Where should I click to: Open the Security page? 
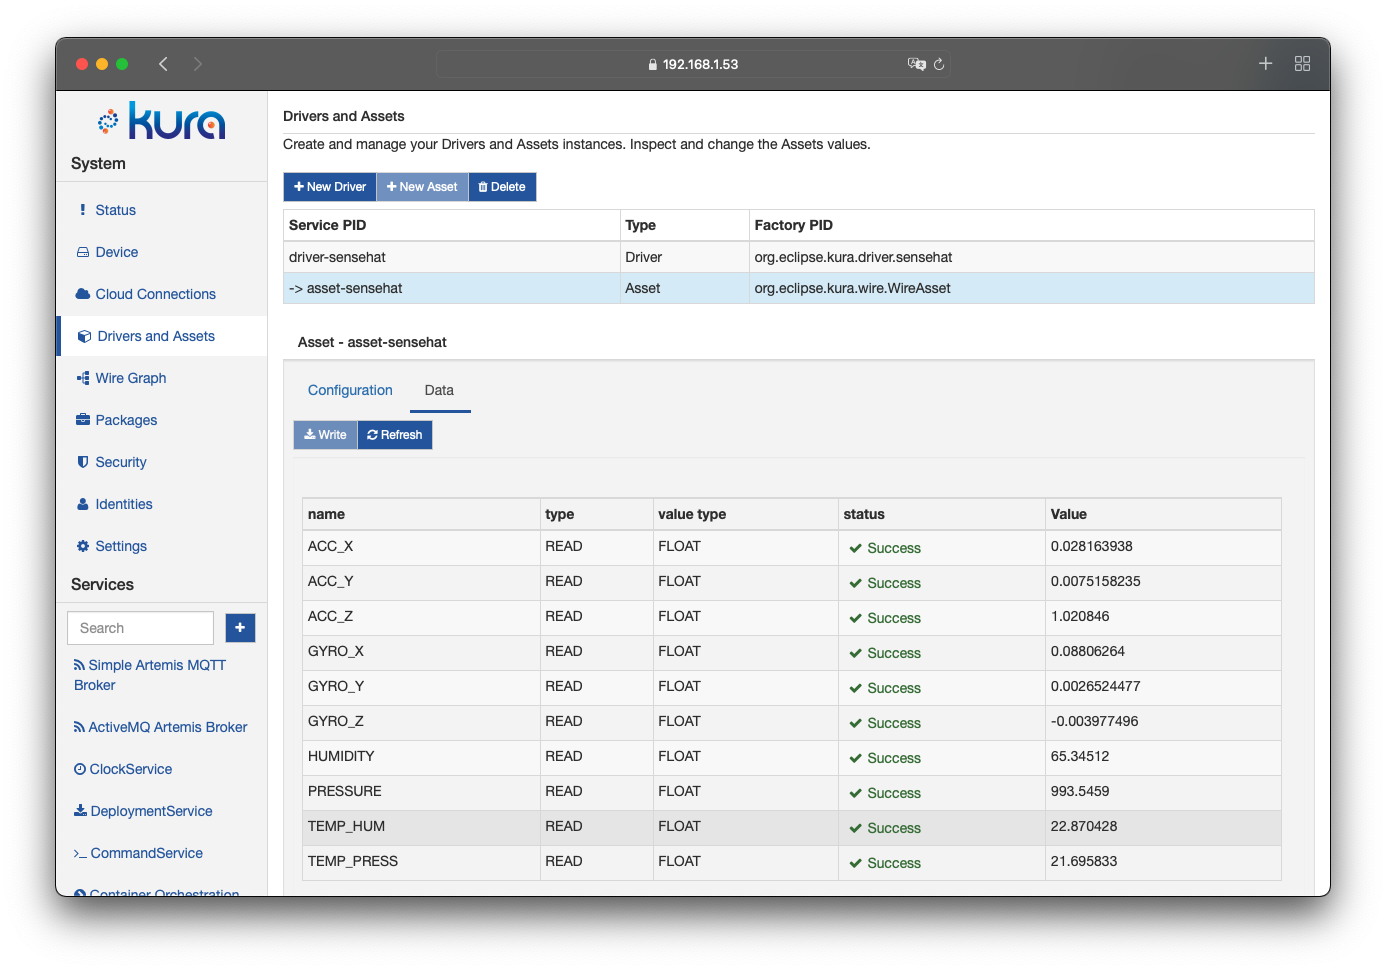pyautogui.click(x=121, y=462)
